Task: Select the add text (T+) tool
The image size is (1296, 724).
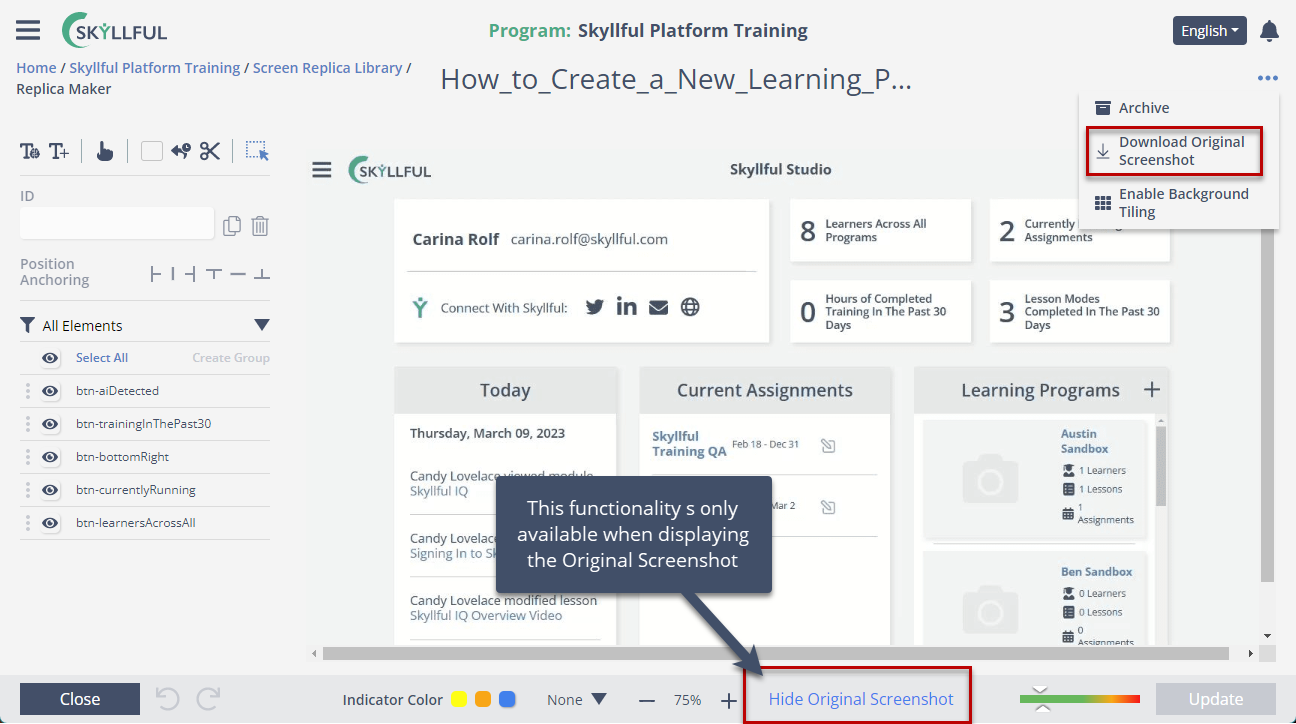Action: (x=59, y=151)
